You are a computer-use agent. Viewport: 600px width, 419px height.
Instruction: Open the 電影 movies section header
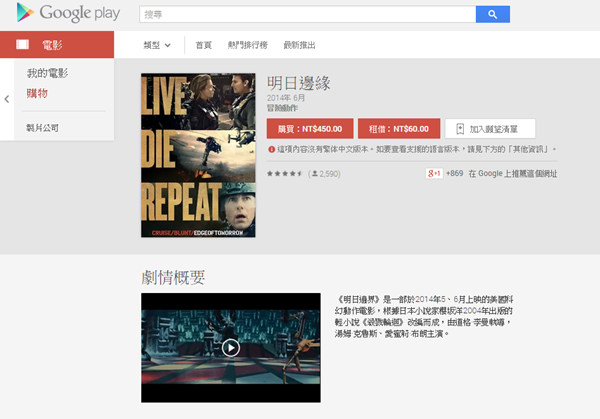(57, 44)
